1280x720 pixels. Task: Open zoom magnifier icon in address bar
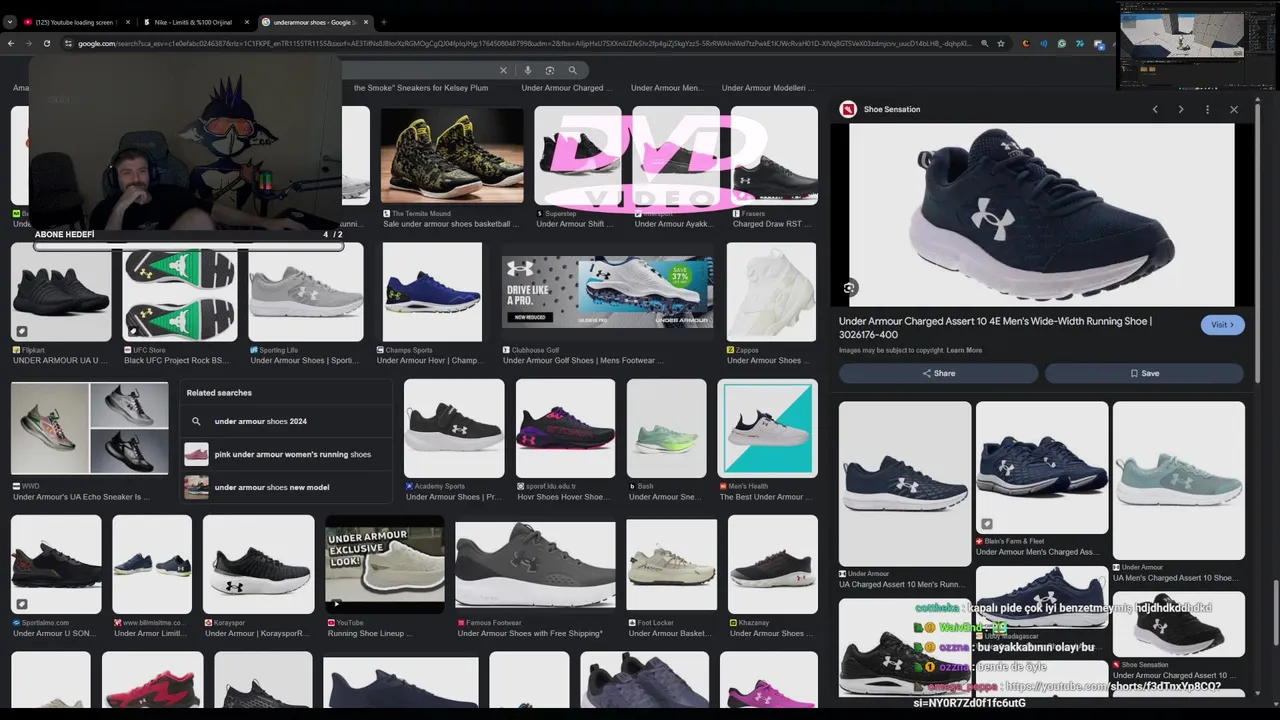[x=984, y=43]
